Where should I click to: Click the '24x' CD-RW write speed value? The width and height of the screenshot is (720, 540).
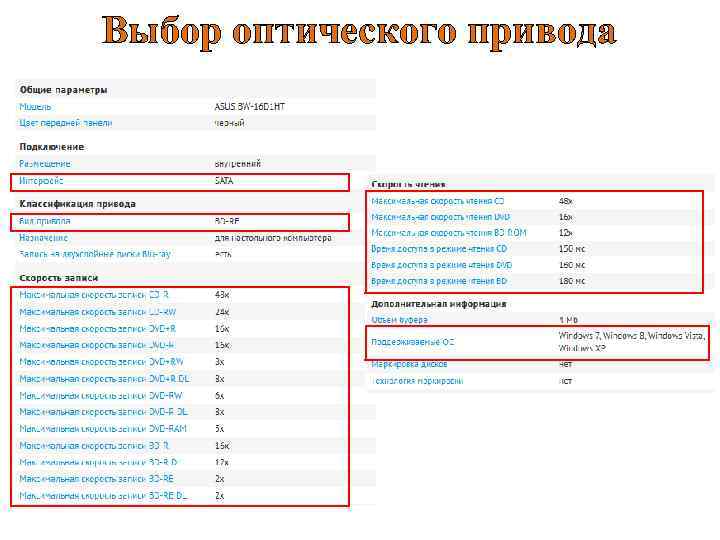(222, 312)
